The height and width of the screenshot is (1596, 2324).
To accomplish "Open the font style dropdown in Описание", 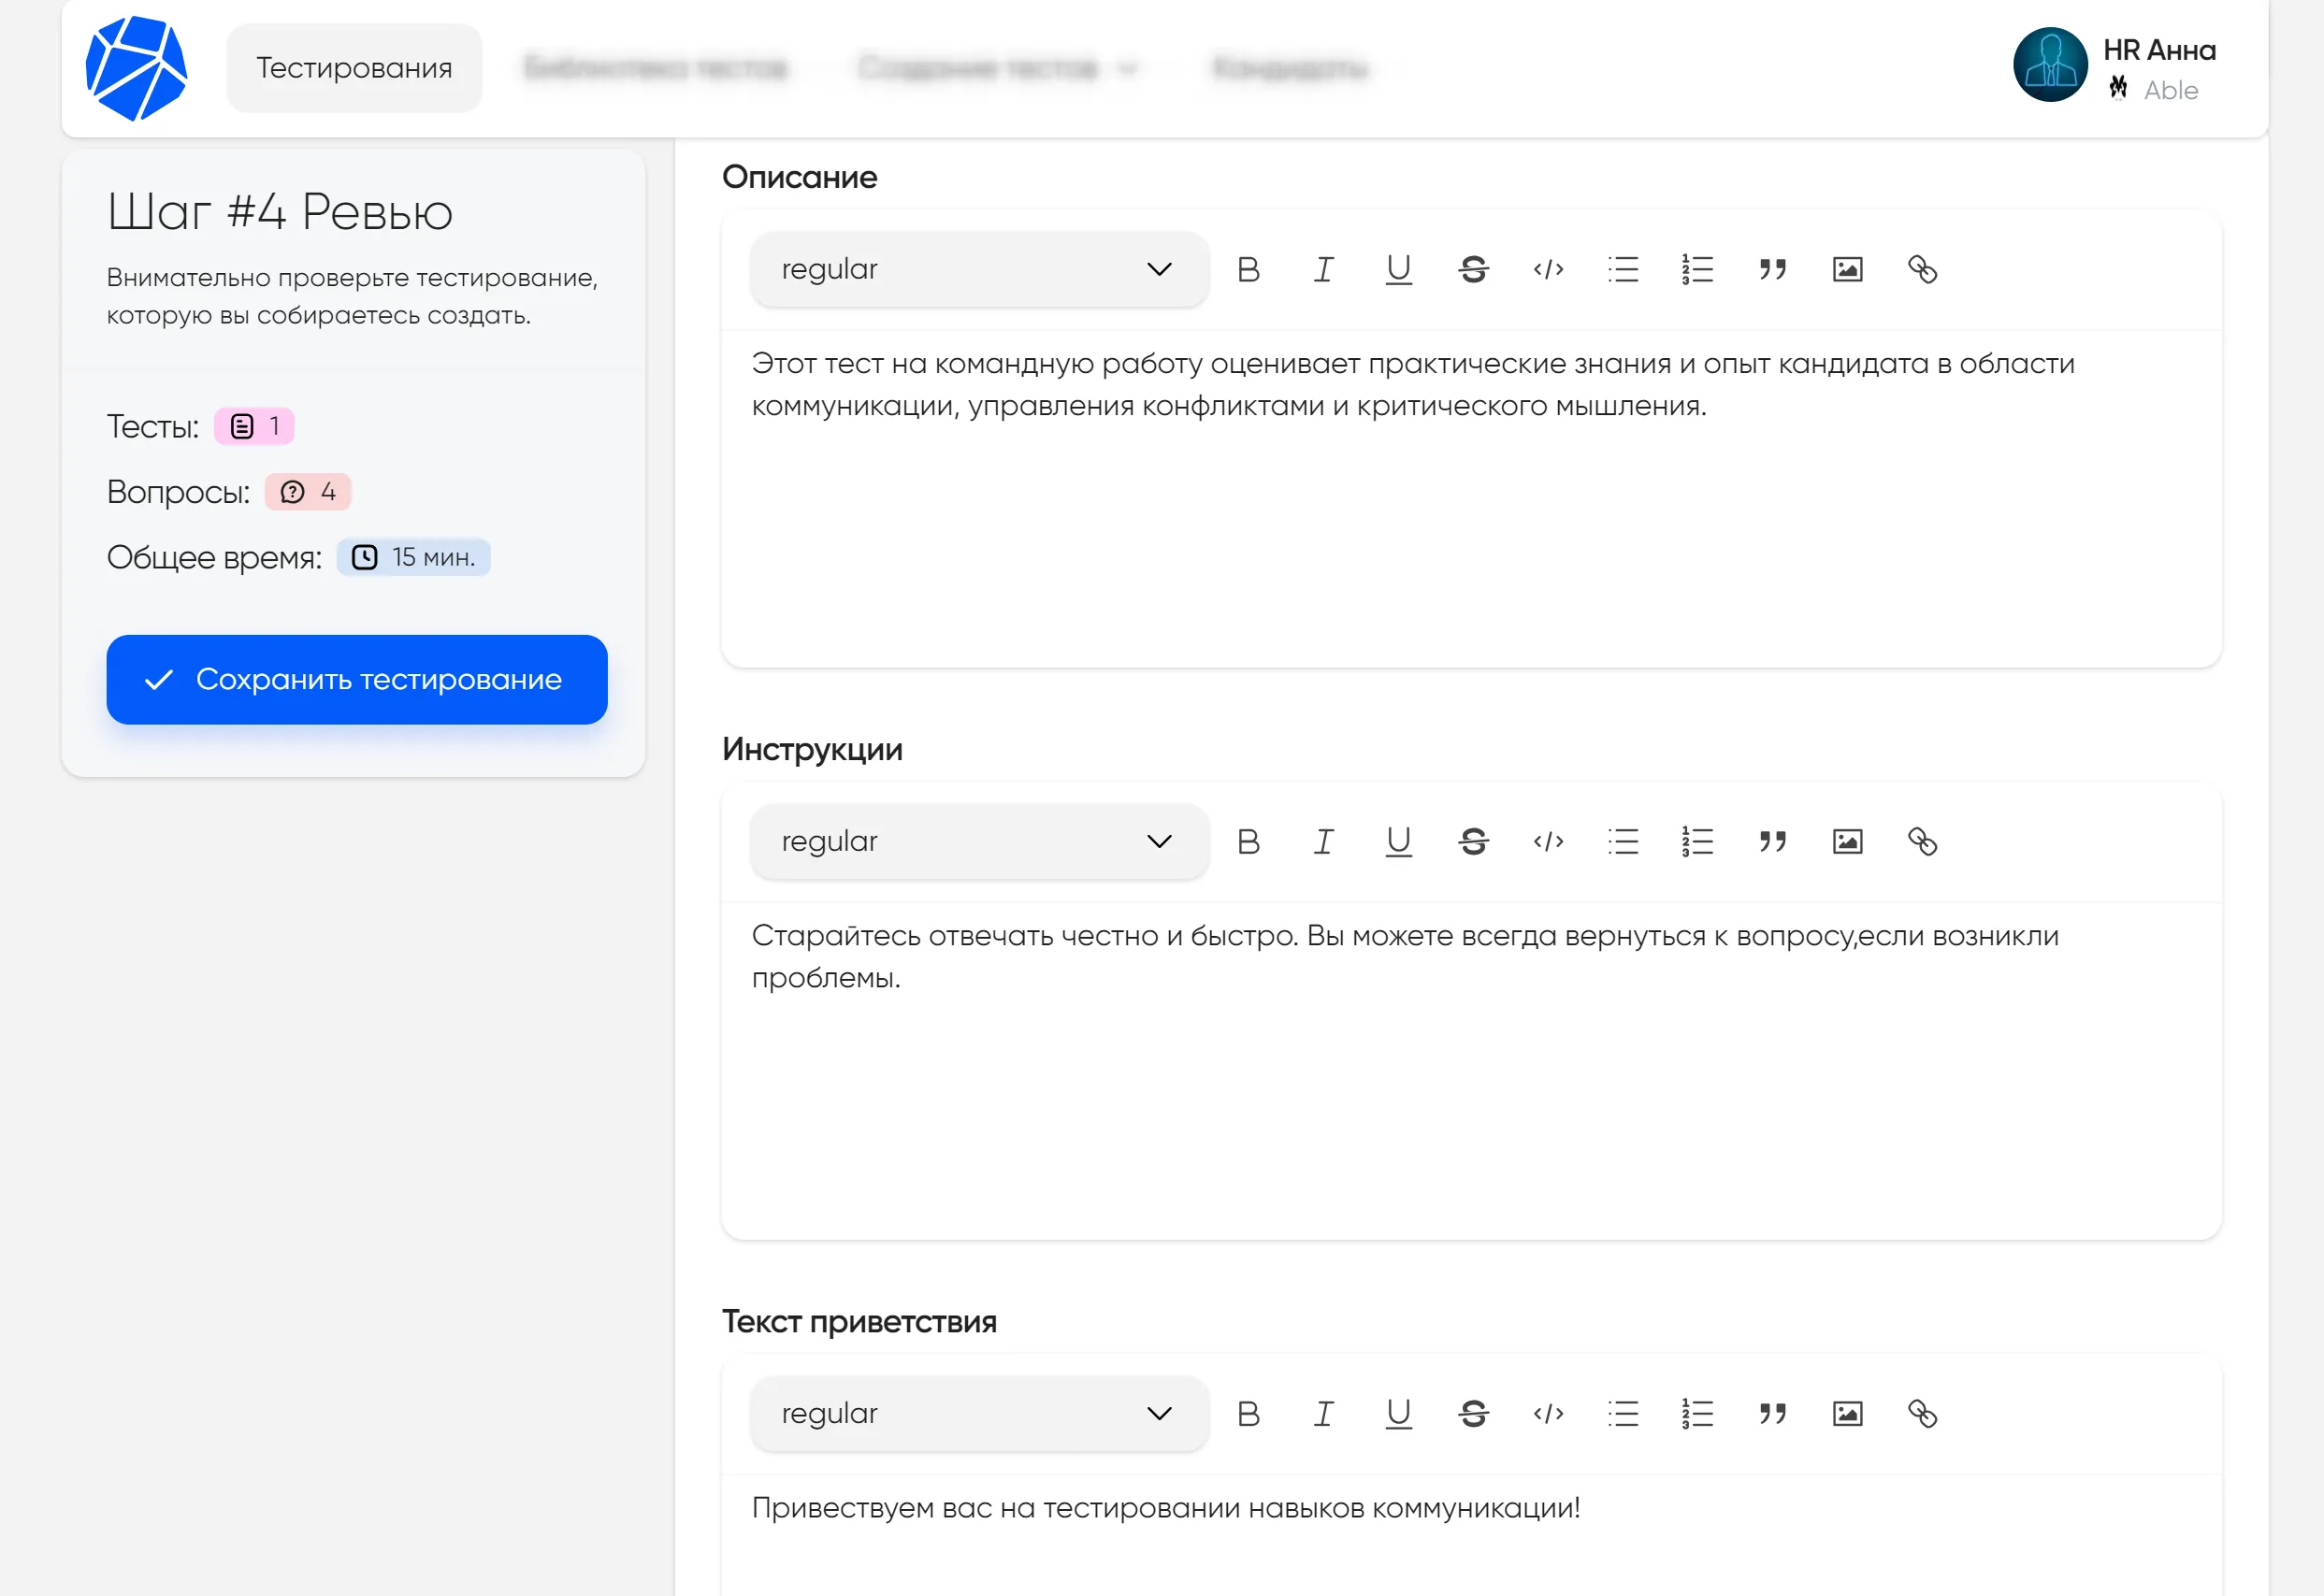I will coord(972,268).
